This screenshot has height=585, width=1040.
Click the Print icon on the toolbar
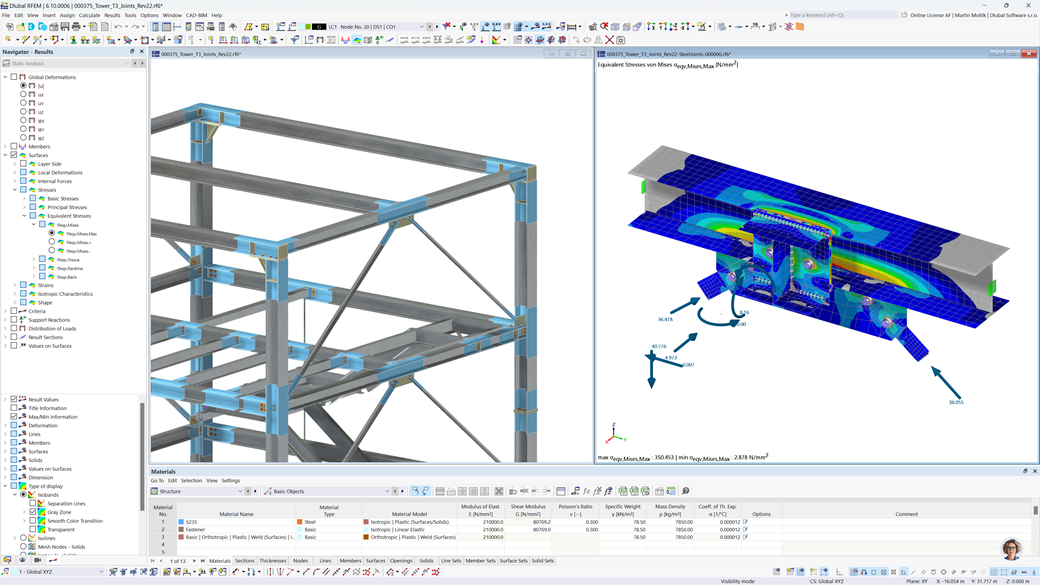click(x=76, y=30)
